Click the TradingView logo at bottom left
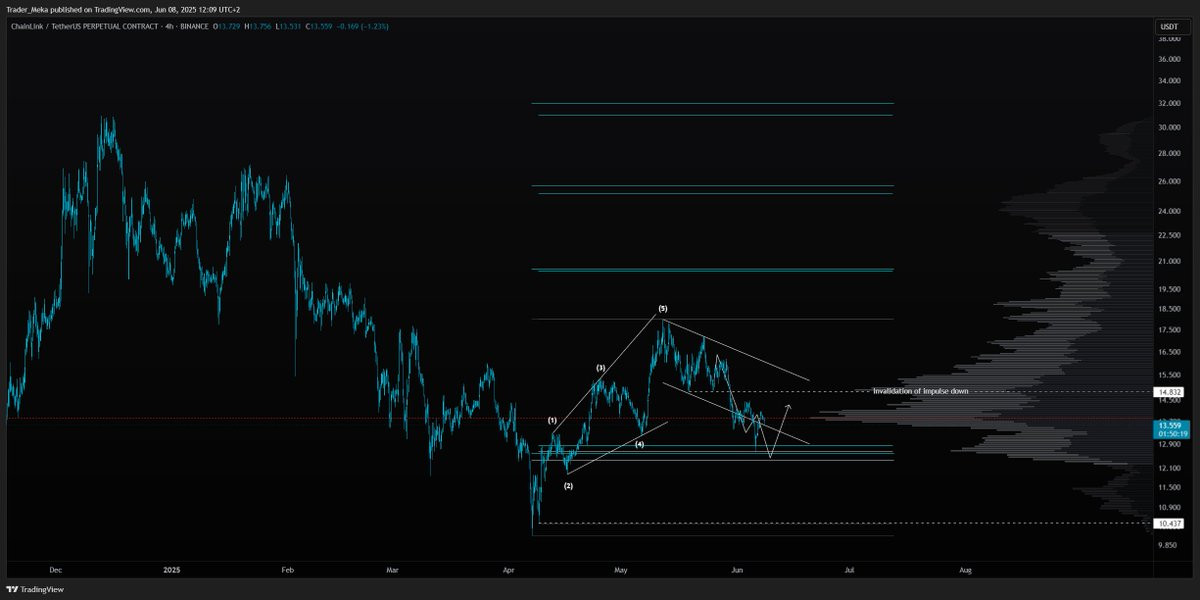The height and width of the screenshot is (600, 1200). (x=35, y=589)
